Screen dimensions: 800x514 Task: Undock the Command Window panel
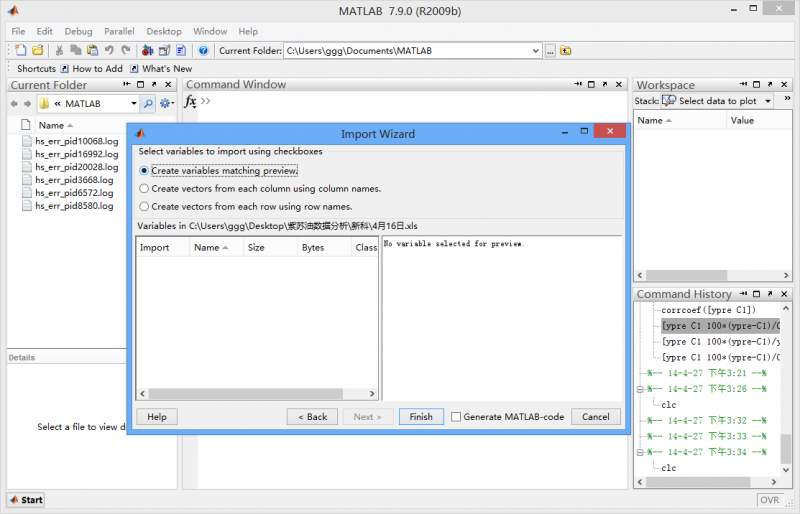(605, 84)
